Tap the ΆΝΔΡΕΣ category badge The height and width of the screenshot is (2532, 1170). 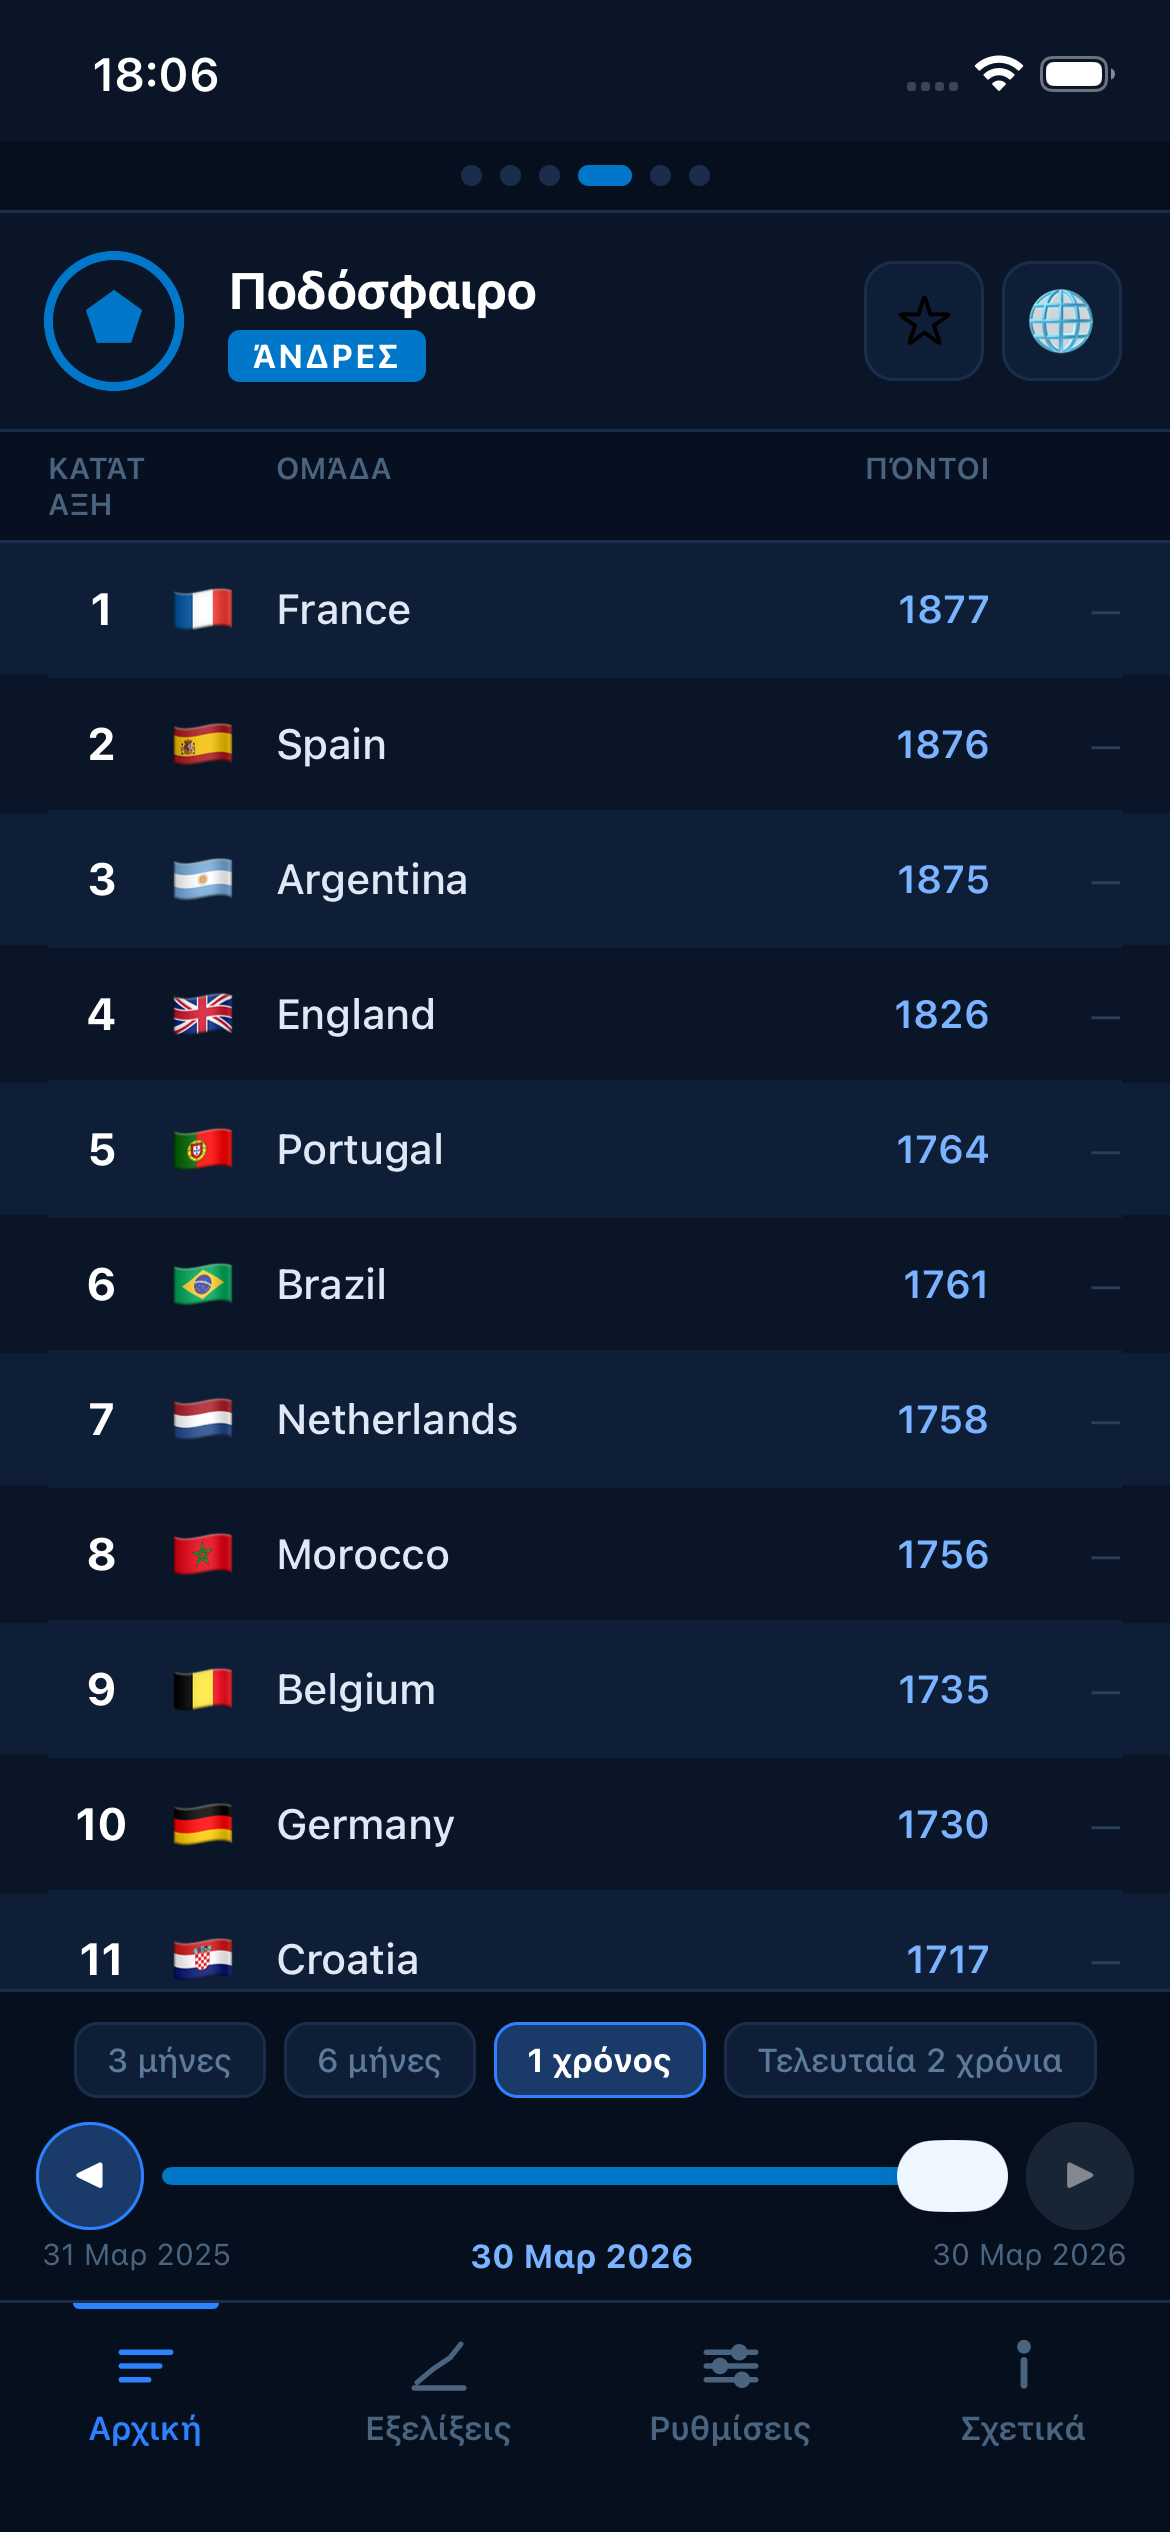point(326,355)
